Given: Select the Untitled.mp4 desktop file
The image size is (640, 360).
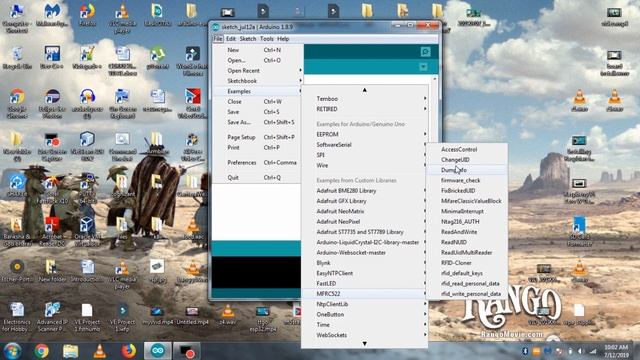Looking at the screenshot, I should click(x=192, y=316).
